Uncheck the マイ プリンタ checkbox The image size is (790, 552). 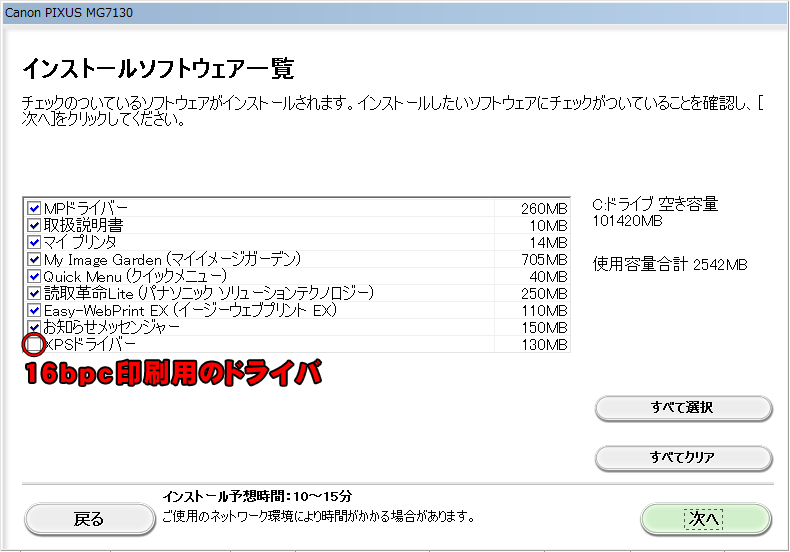34,242
